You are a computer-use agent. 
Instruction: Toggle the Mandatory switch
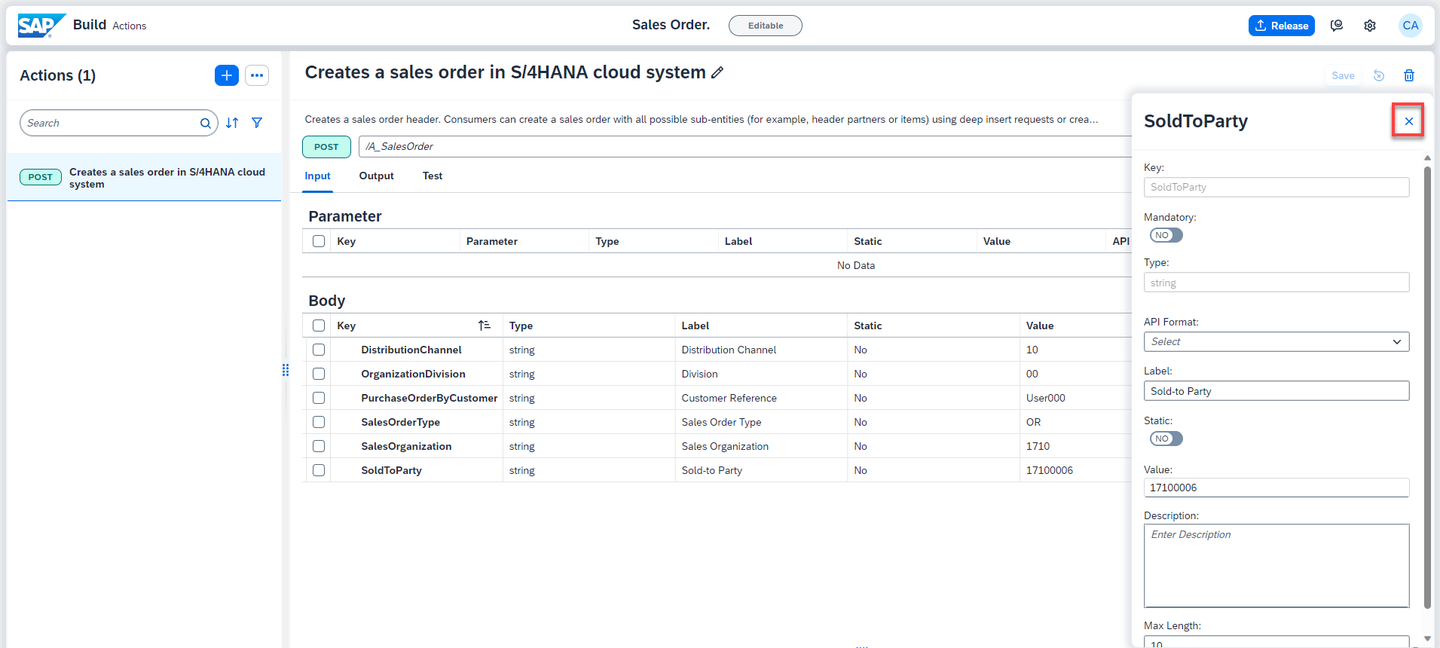[x=1165, y=235]
